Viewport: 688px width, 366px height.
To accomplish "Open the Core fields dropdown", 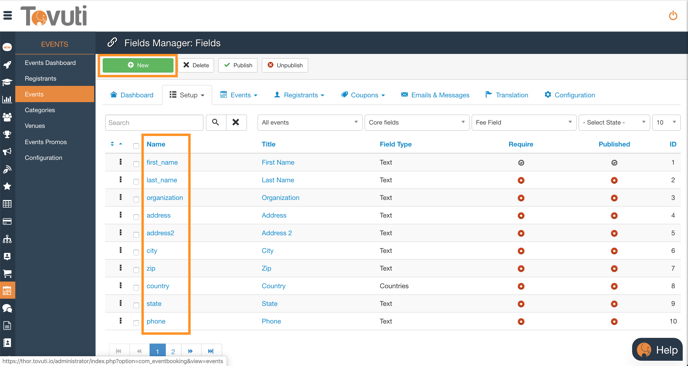I will [x=416, y=122].
